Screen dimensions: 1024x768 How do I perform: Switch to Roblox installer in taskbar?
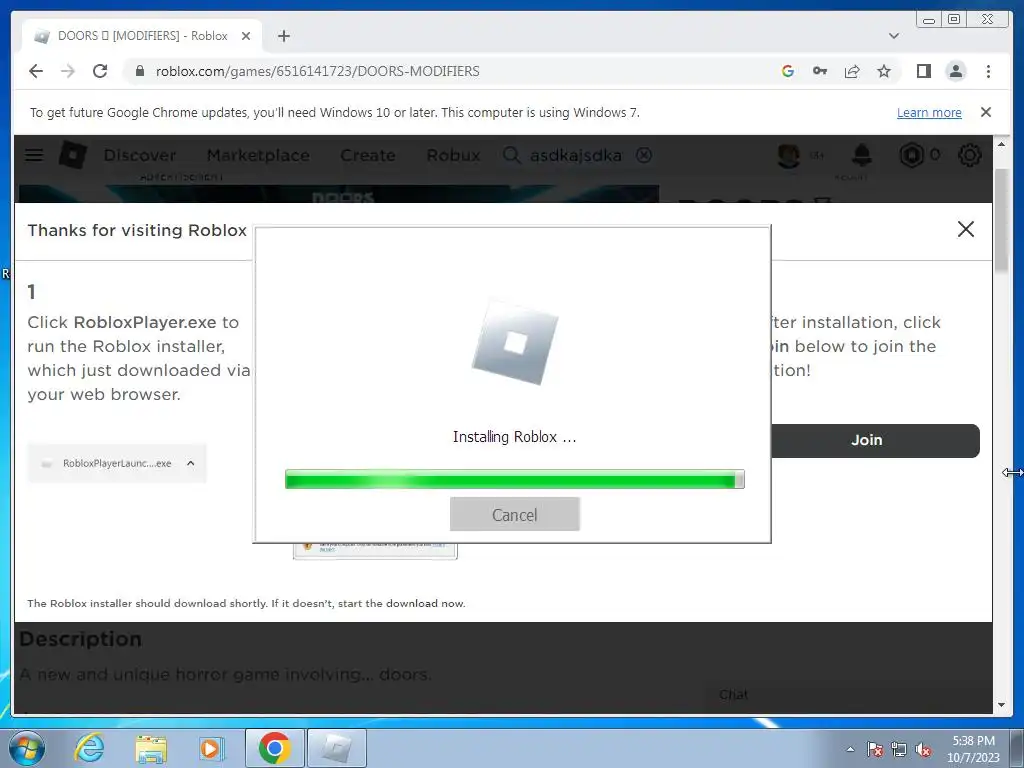(336, 748)
